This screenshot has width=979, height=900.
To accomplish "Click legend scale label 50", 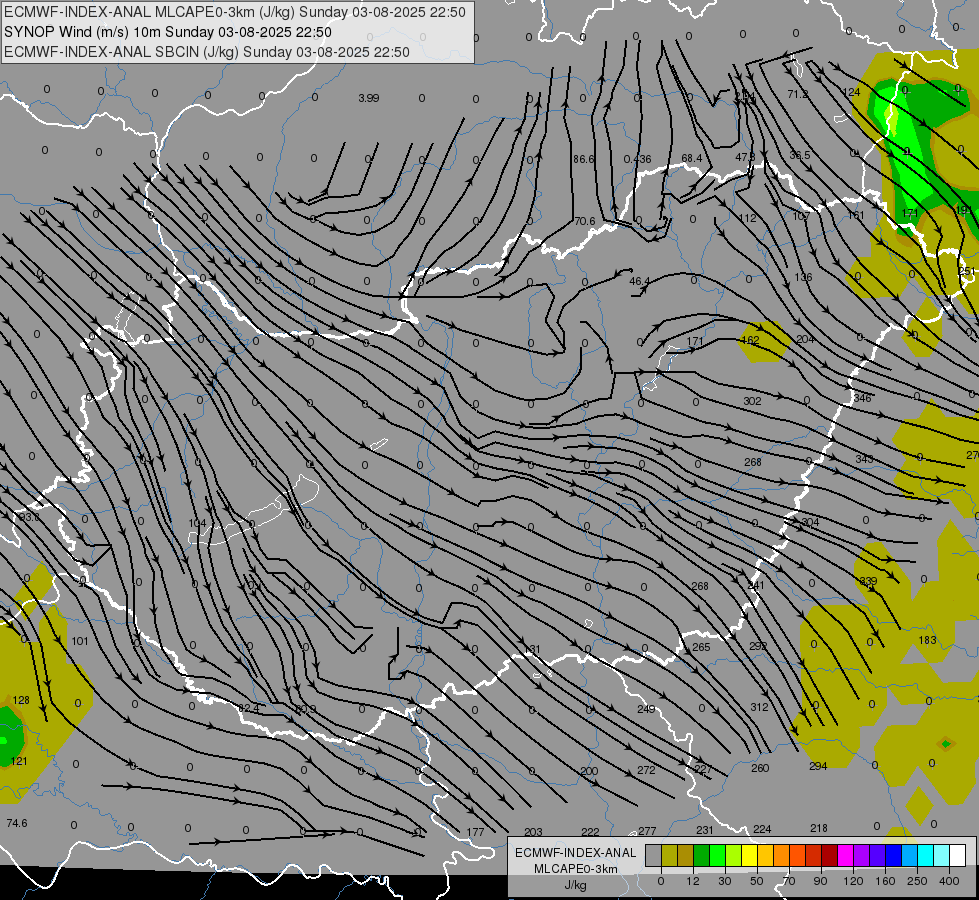I will (757, 881).
